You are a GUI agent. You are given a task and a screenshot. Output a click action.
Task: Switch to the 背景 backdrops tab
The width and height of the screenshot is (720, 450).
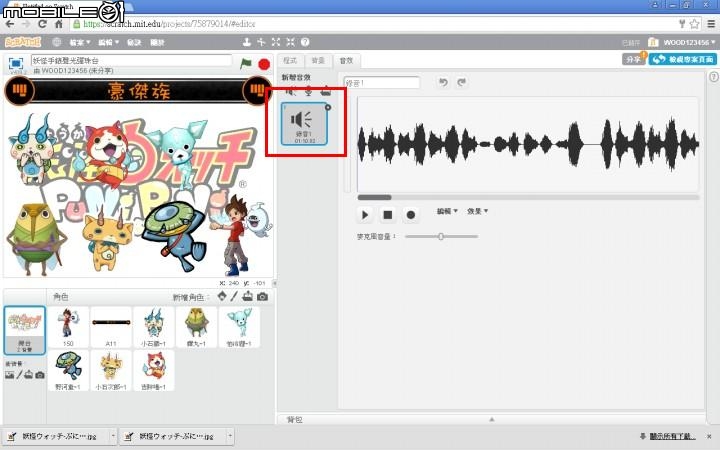point(318,61)
